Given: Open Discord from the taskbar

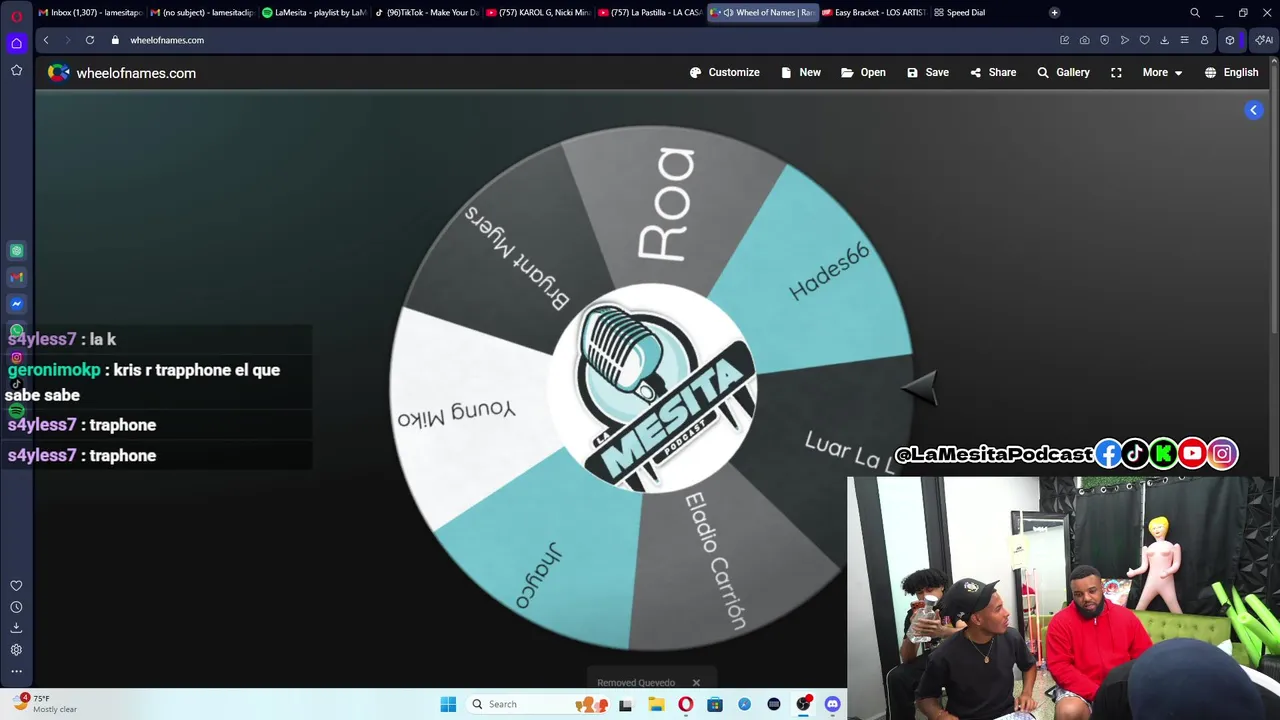Looking at the screenshot, I should tap(832, 704).
